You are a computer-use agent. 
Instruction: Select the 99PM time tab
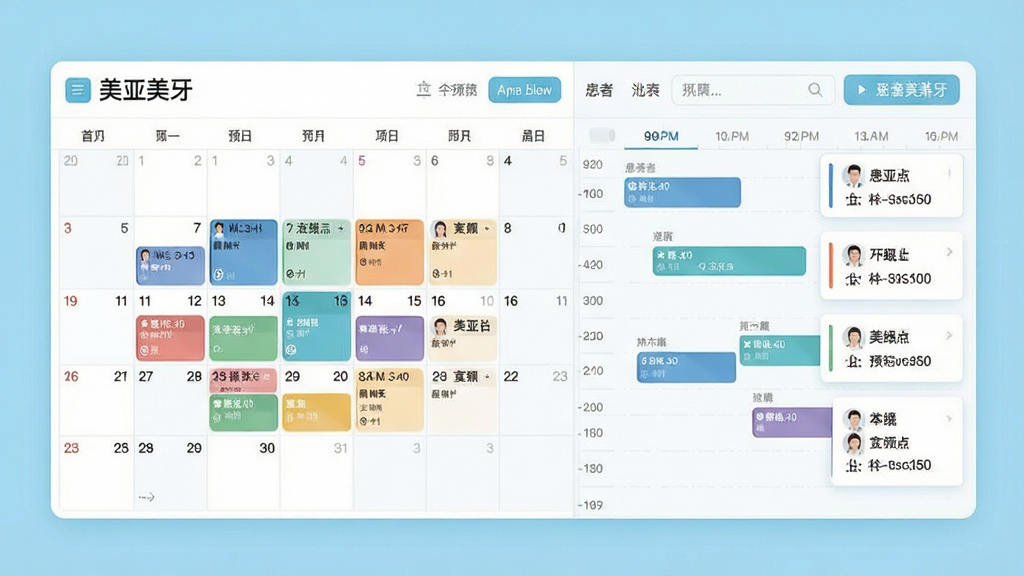pos(661,136)
